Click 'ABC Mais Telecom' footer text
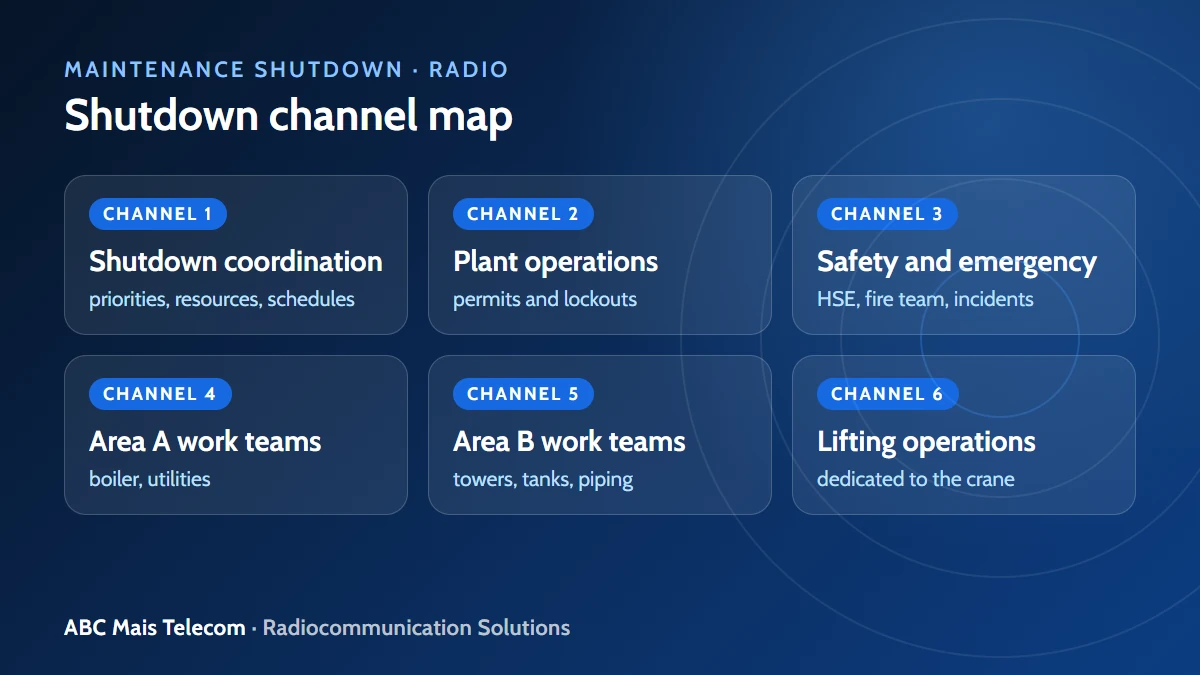This screenshot has height=675, width=1200. 155,628
